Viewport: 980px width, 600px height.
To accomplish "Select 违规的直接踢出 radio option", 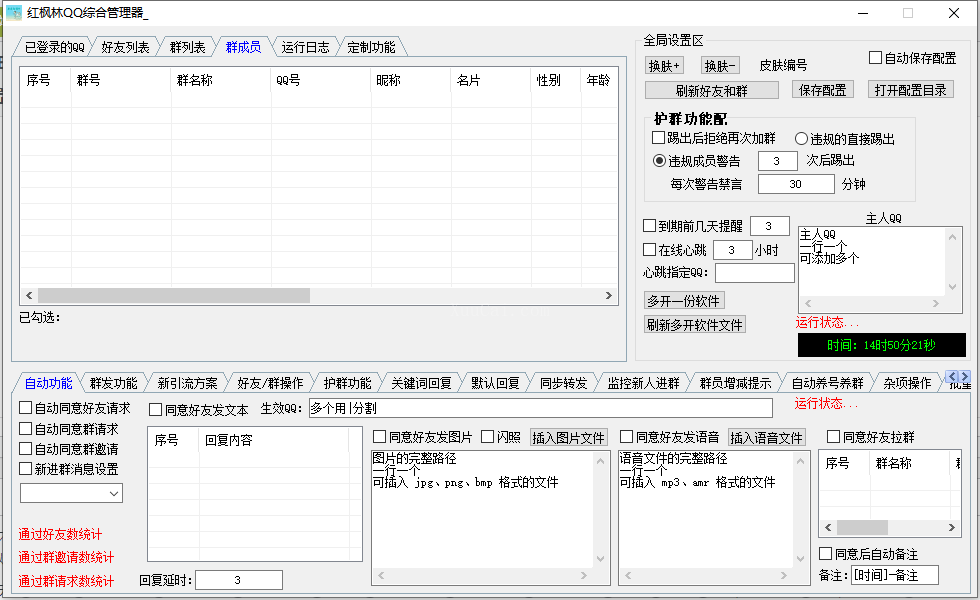I will coord(802,138).
